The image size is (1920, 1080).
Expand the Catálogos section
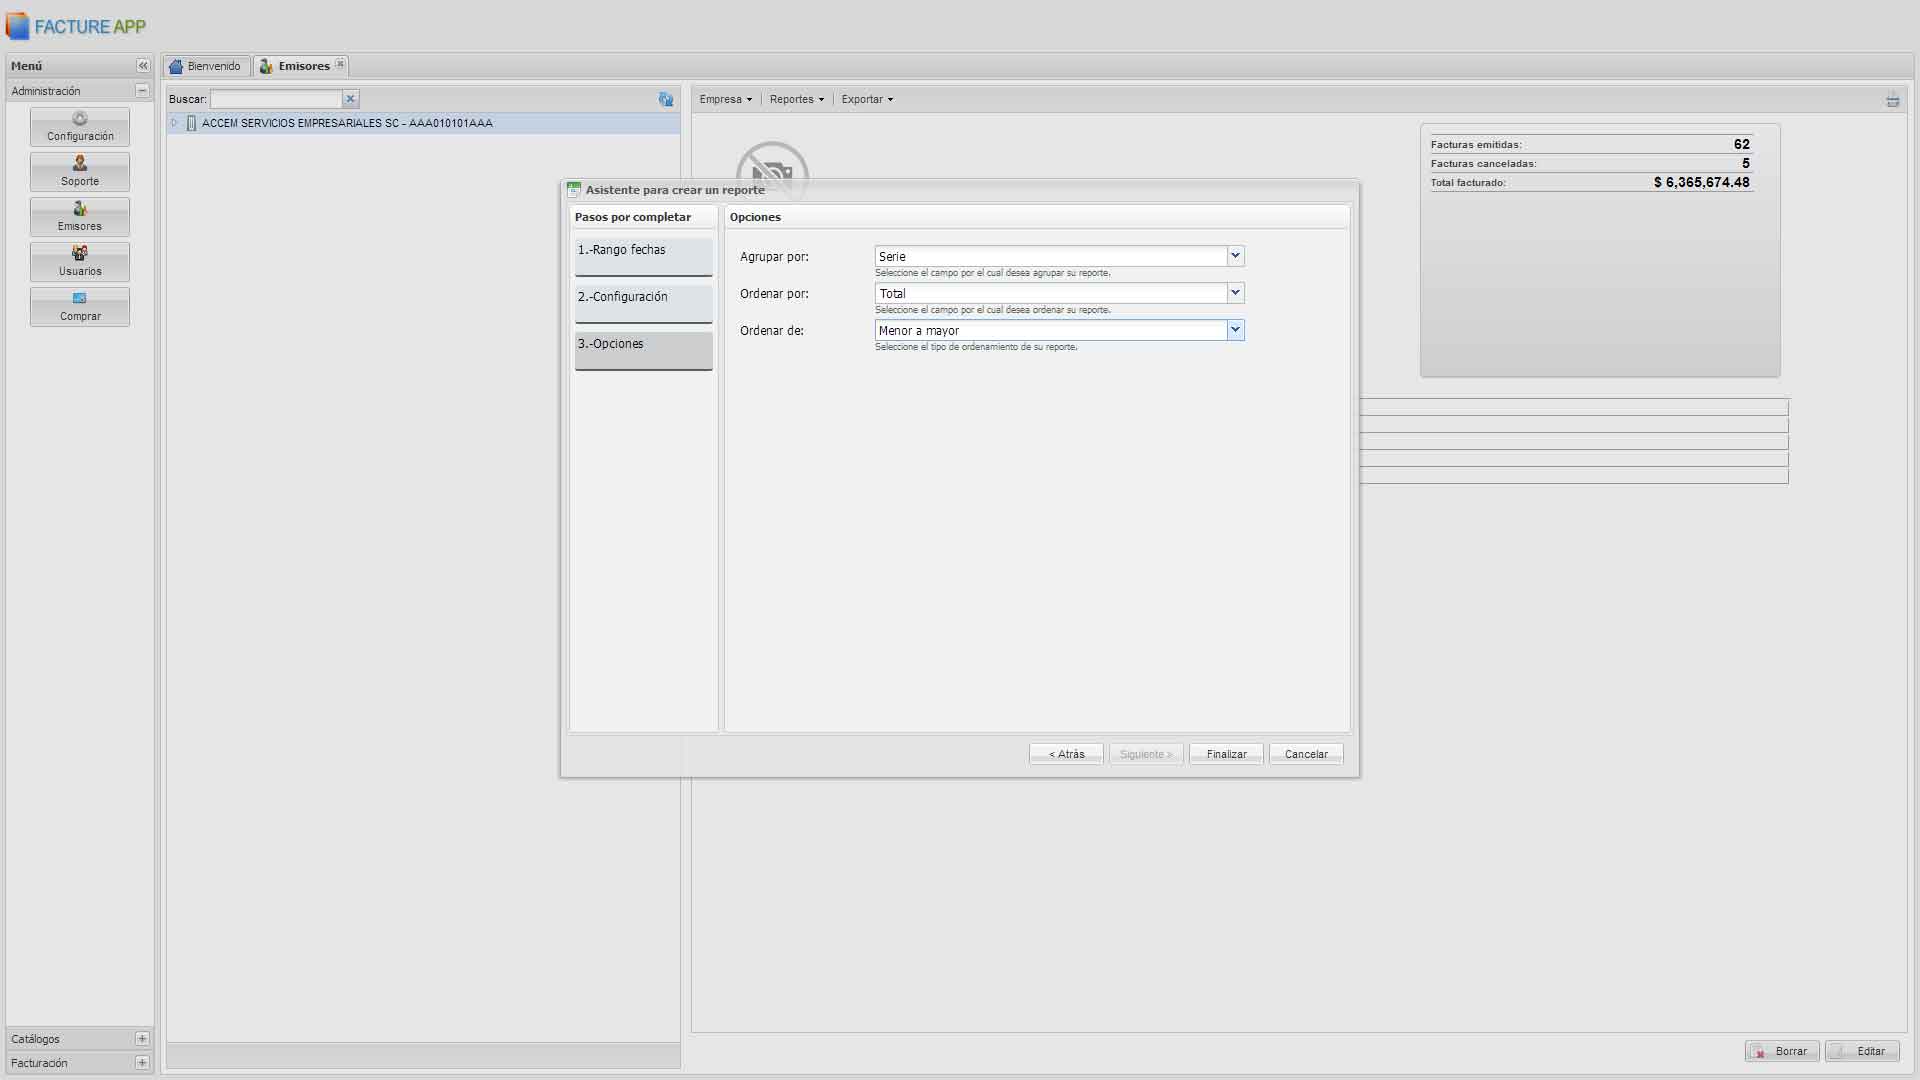tap(142, 1039)
